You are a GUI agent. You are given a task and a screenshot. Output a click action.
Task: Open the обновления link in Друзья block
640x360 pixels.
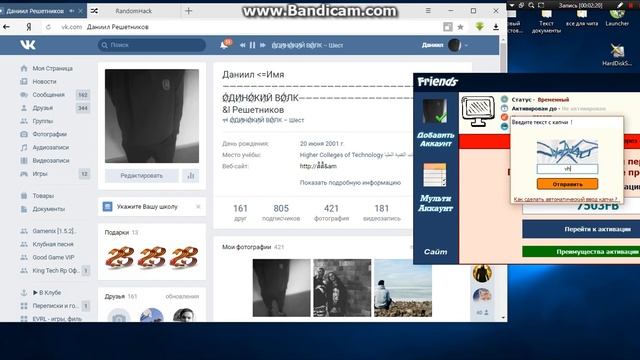tap(182, 296)
